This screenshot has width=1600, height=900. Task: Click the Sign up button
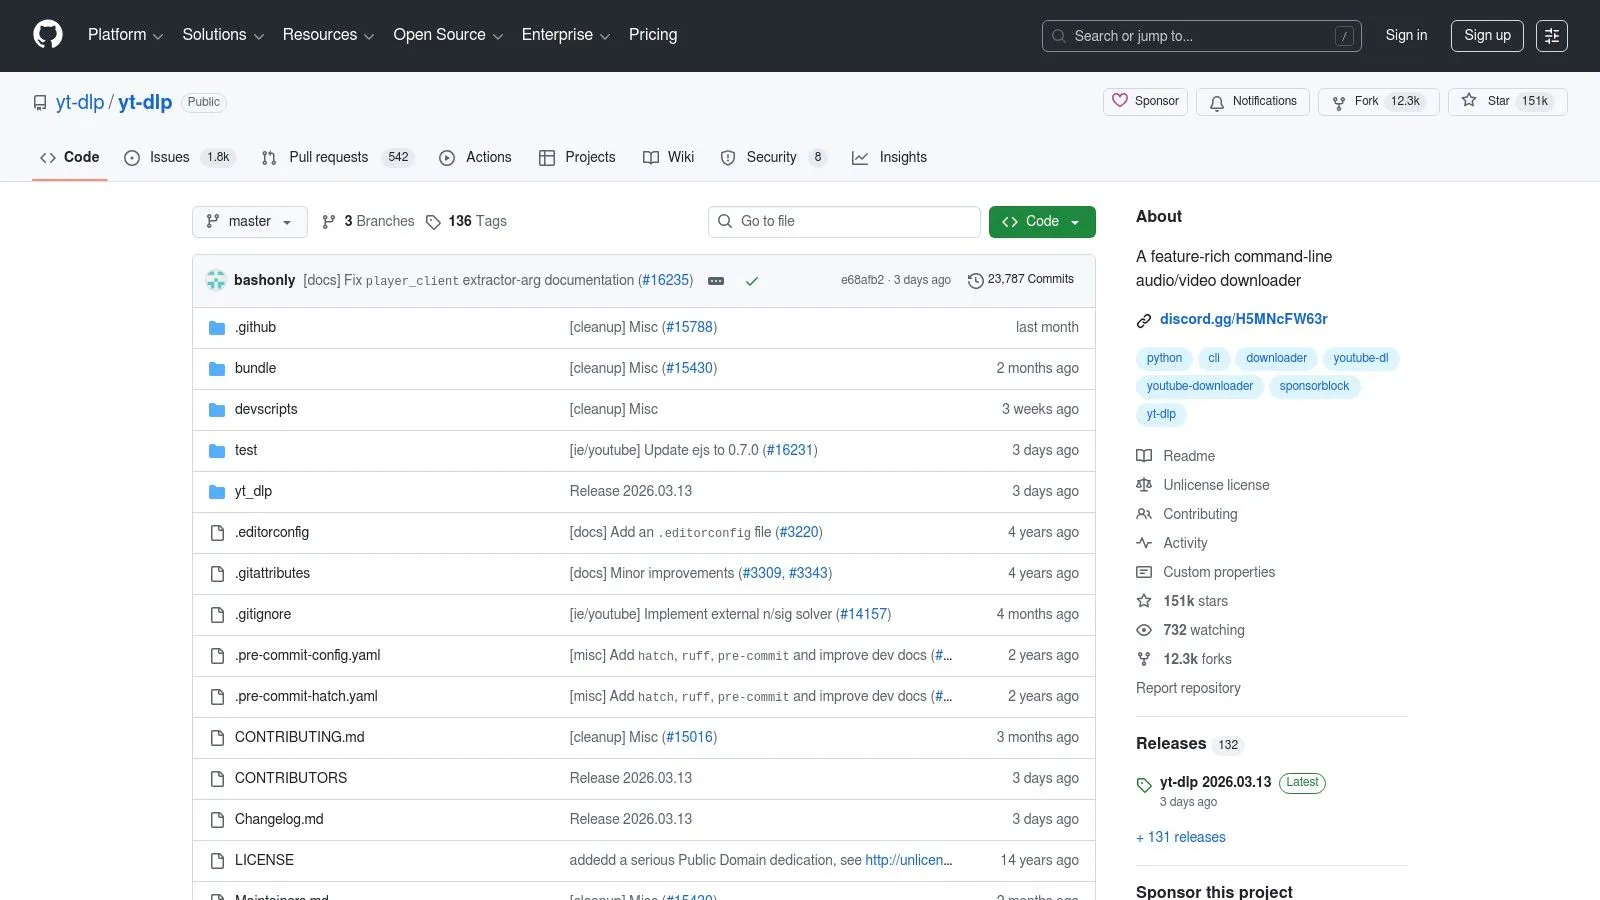1486,35
